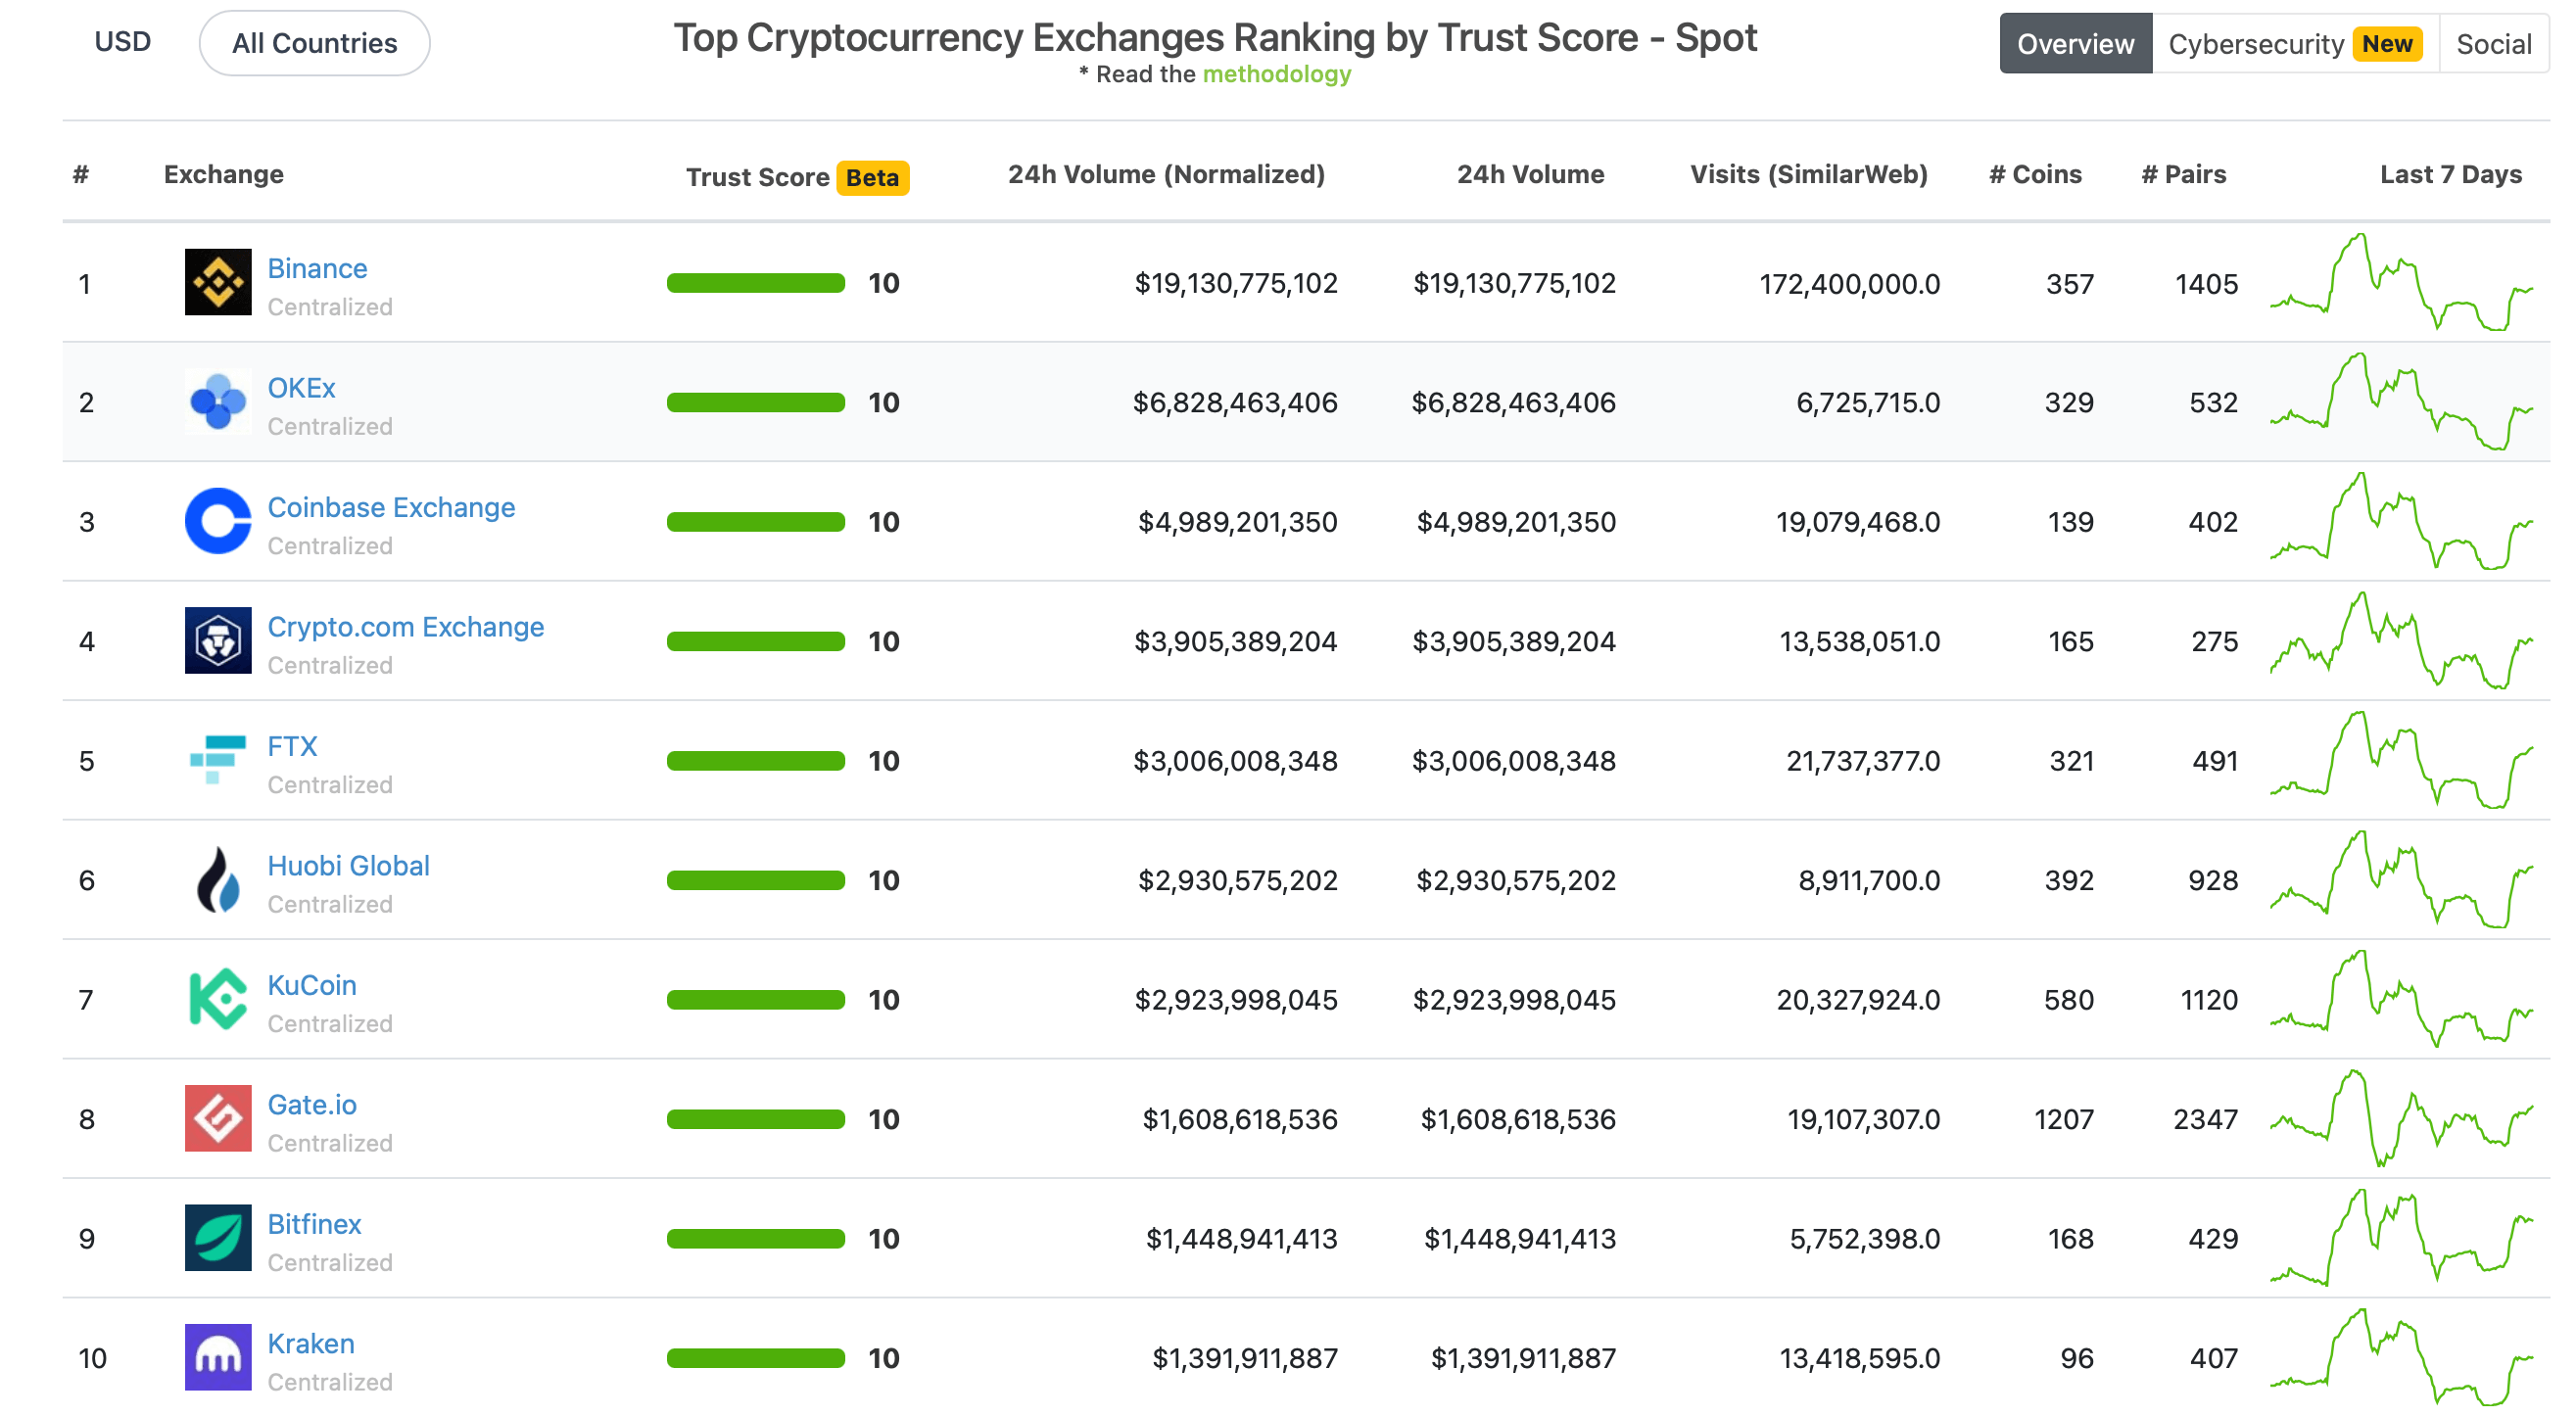This screenshot has width=2576, height=1416.
Task: Click Crypto.com Exchange's 7-day sparkline chart
Action: click(2401, 640)
